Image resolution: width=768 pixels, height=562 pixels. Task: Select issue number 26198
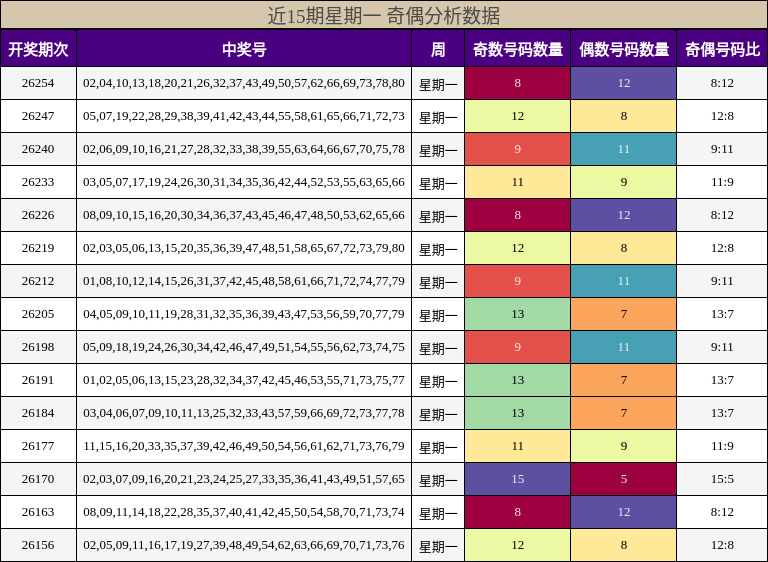tap(38, 347)
